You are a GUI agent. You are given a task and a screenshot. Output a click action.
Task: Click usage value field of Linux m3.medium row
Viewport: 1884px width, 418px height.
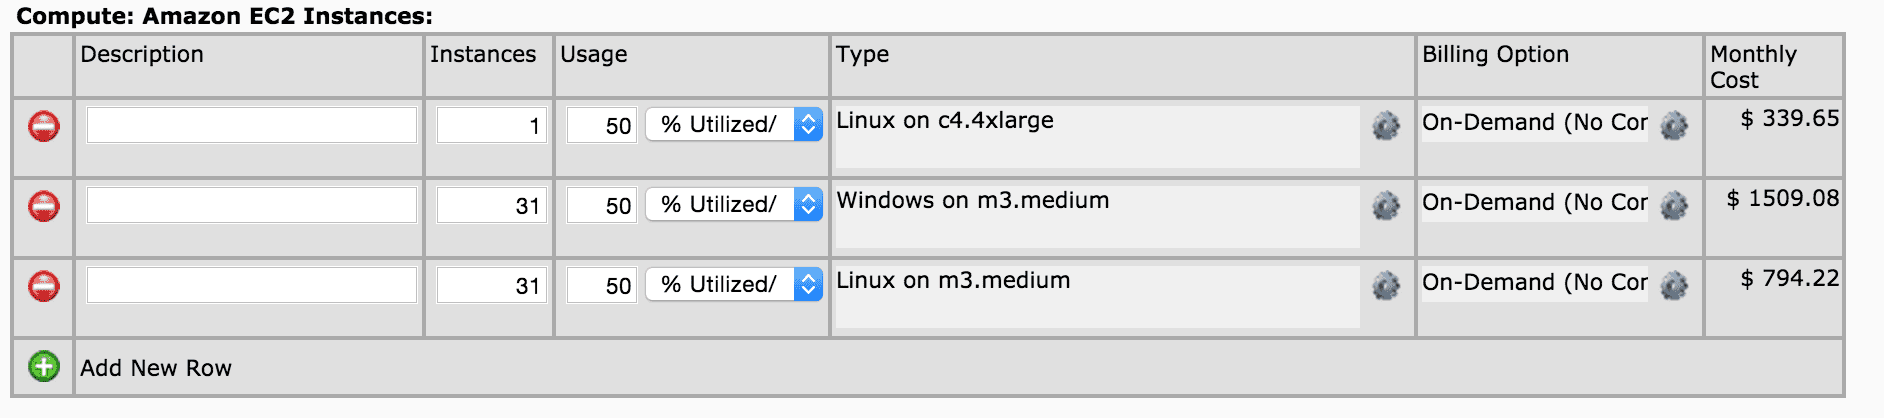tap(602, 286)
